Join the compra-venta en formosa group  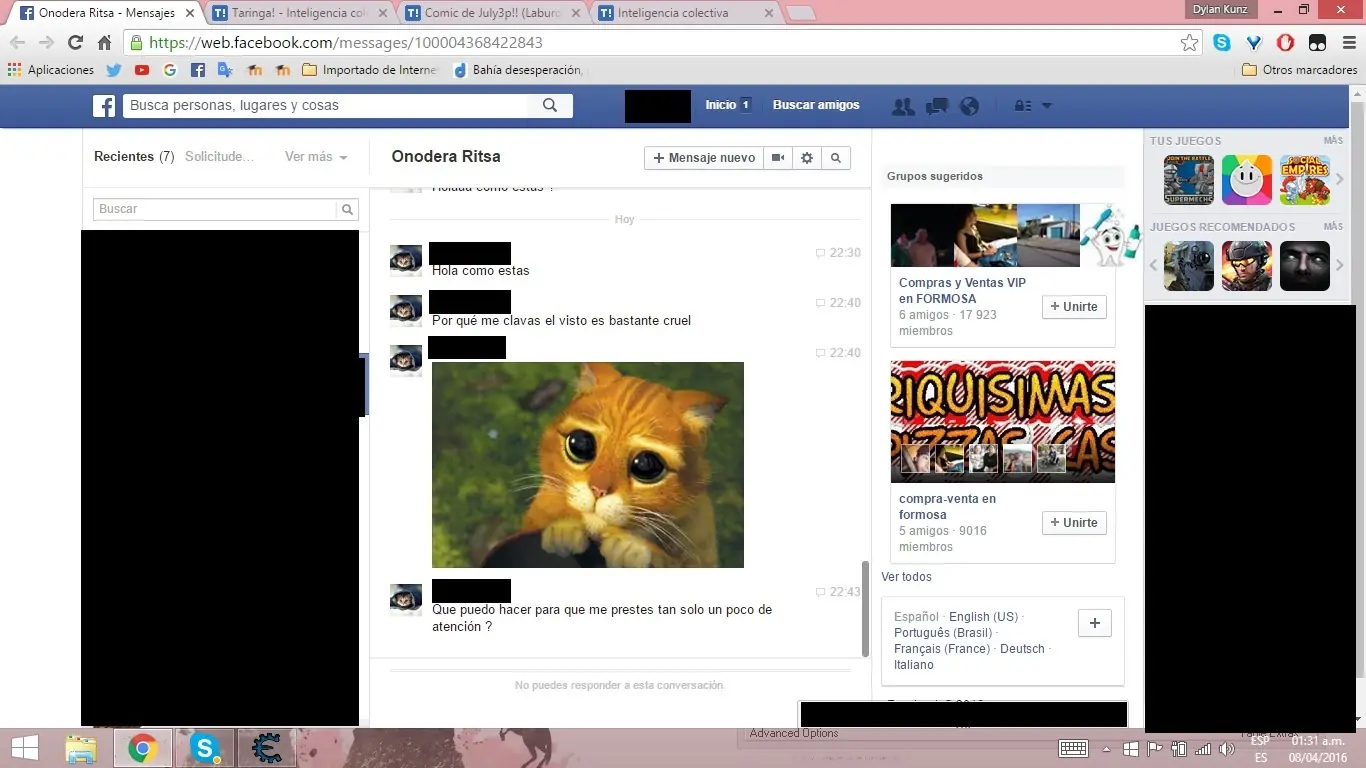click(x=1074, y=523)
